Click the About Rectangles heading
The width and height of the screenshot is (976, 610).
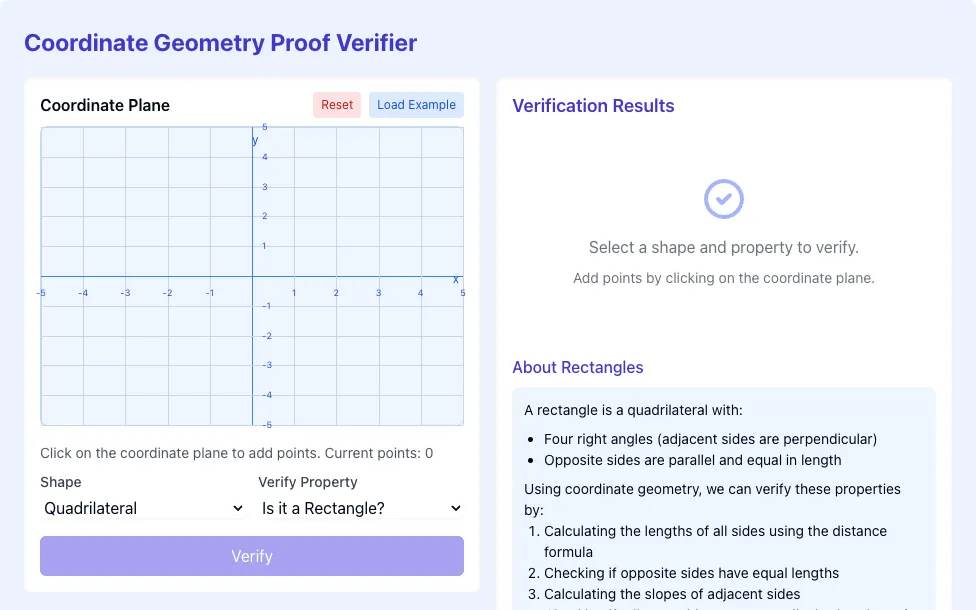click(578, 367)
